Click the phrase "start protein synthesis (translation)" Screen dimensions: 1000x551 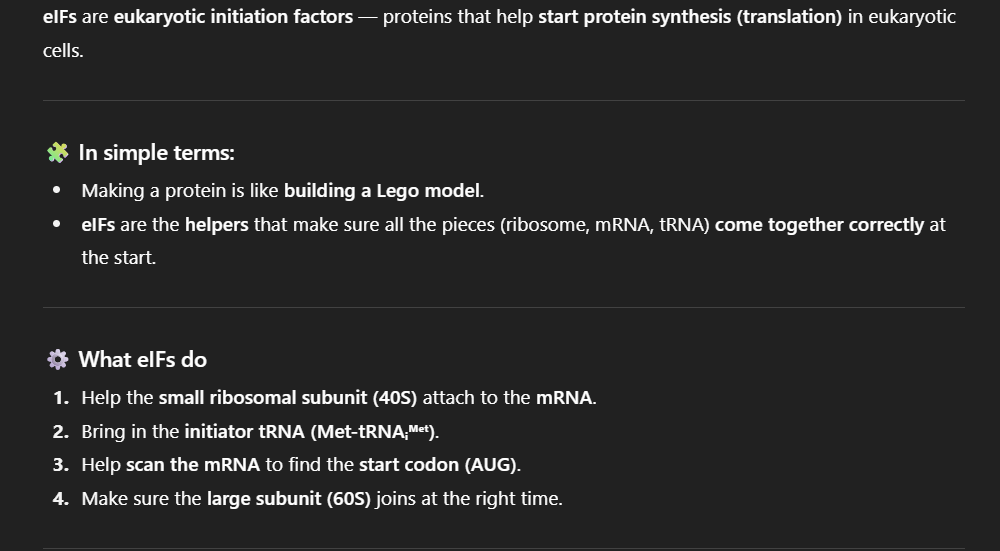coord(690,17)
